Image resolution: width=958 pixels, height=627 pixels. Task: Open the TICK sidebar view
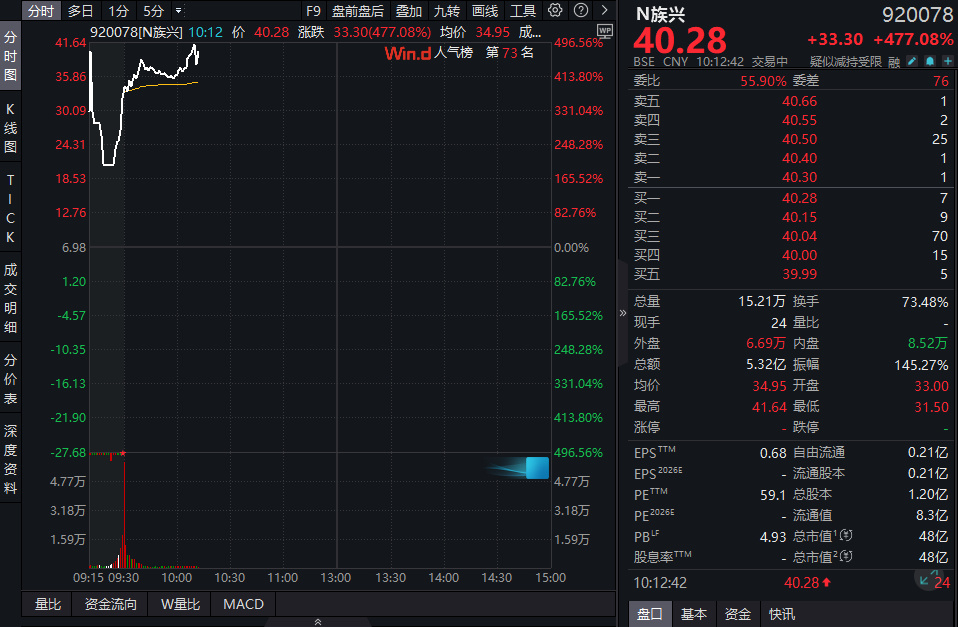coord(10,208)
